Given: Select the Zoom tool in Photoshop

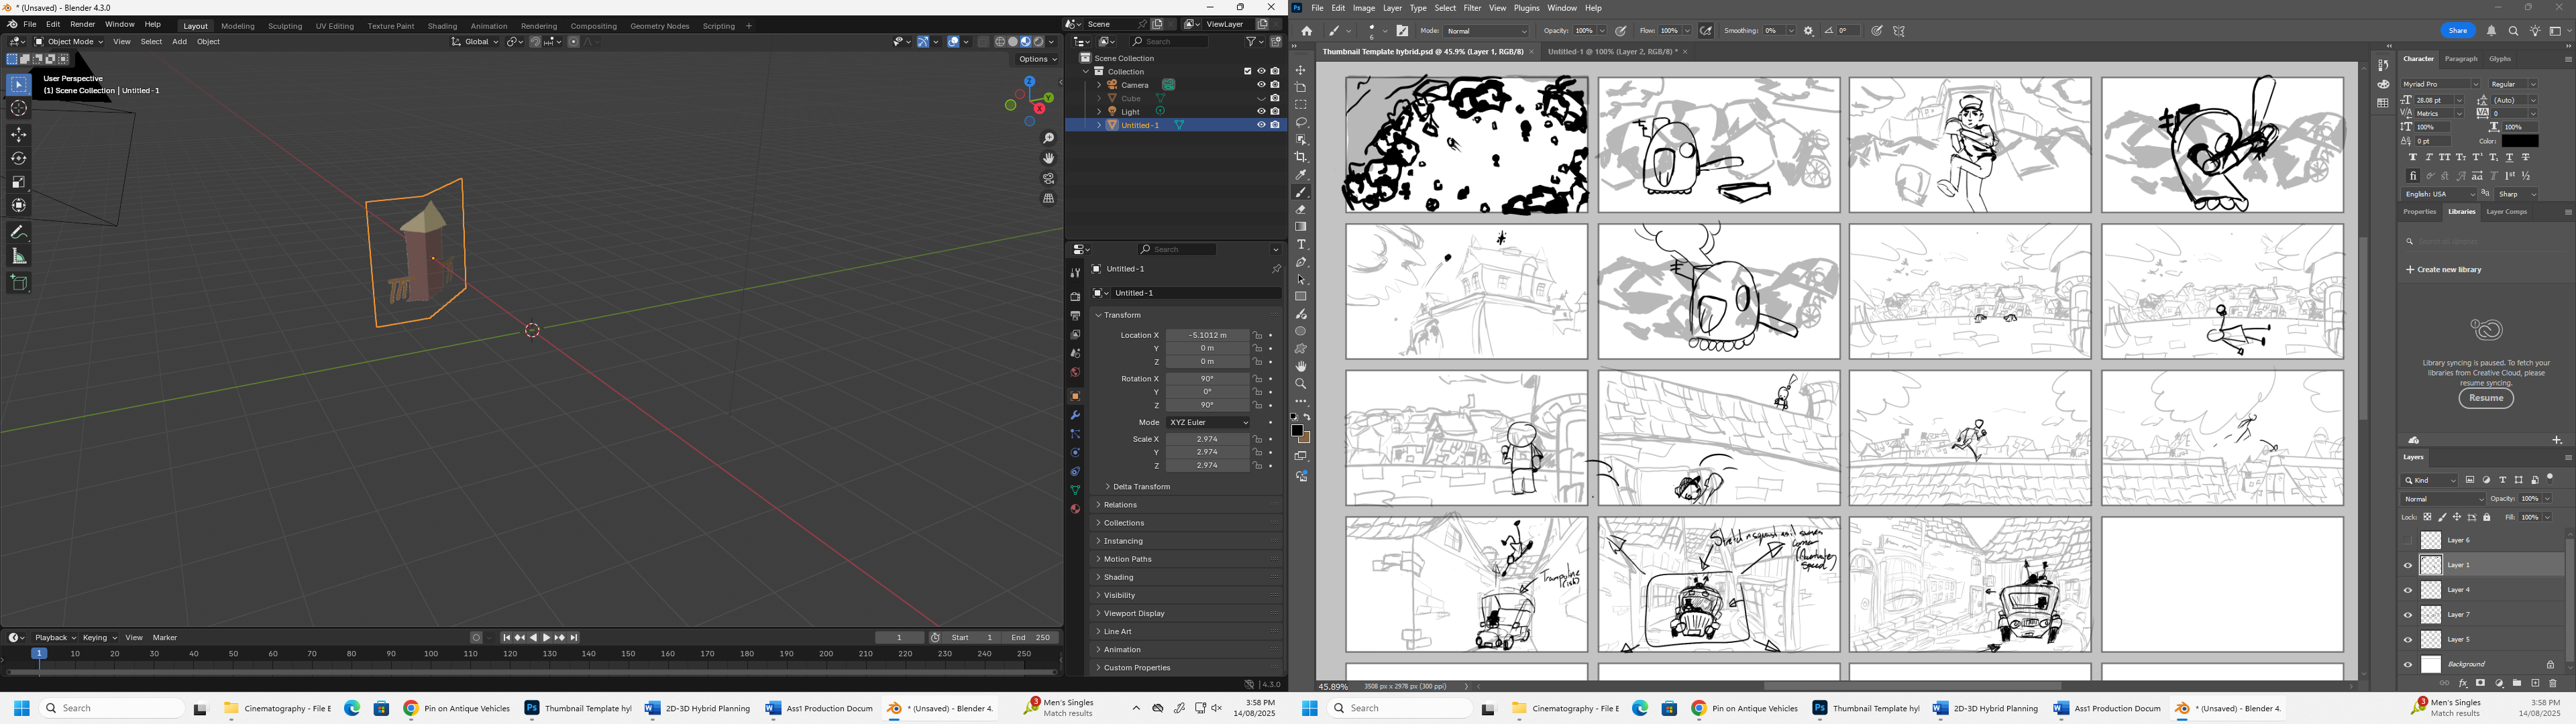Looking at the screenshot, I should [x=1301, y=384].
